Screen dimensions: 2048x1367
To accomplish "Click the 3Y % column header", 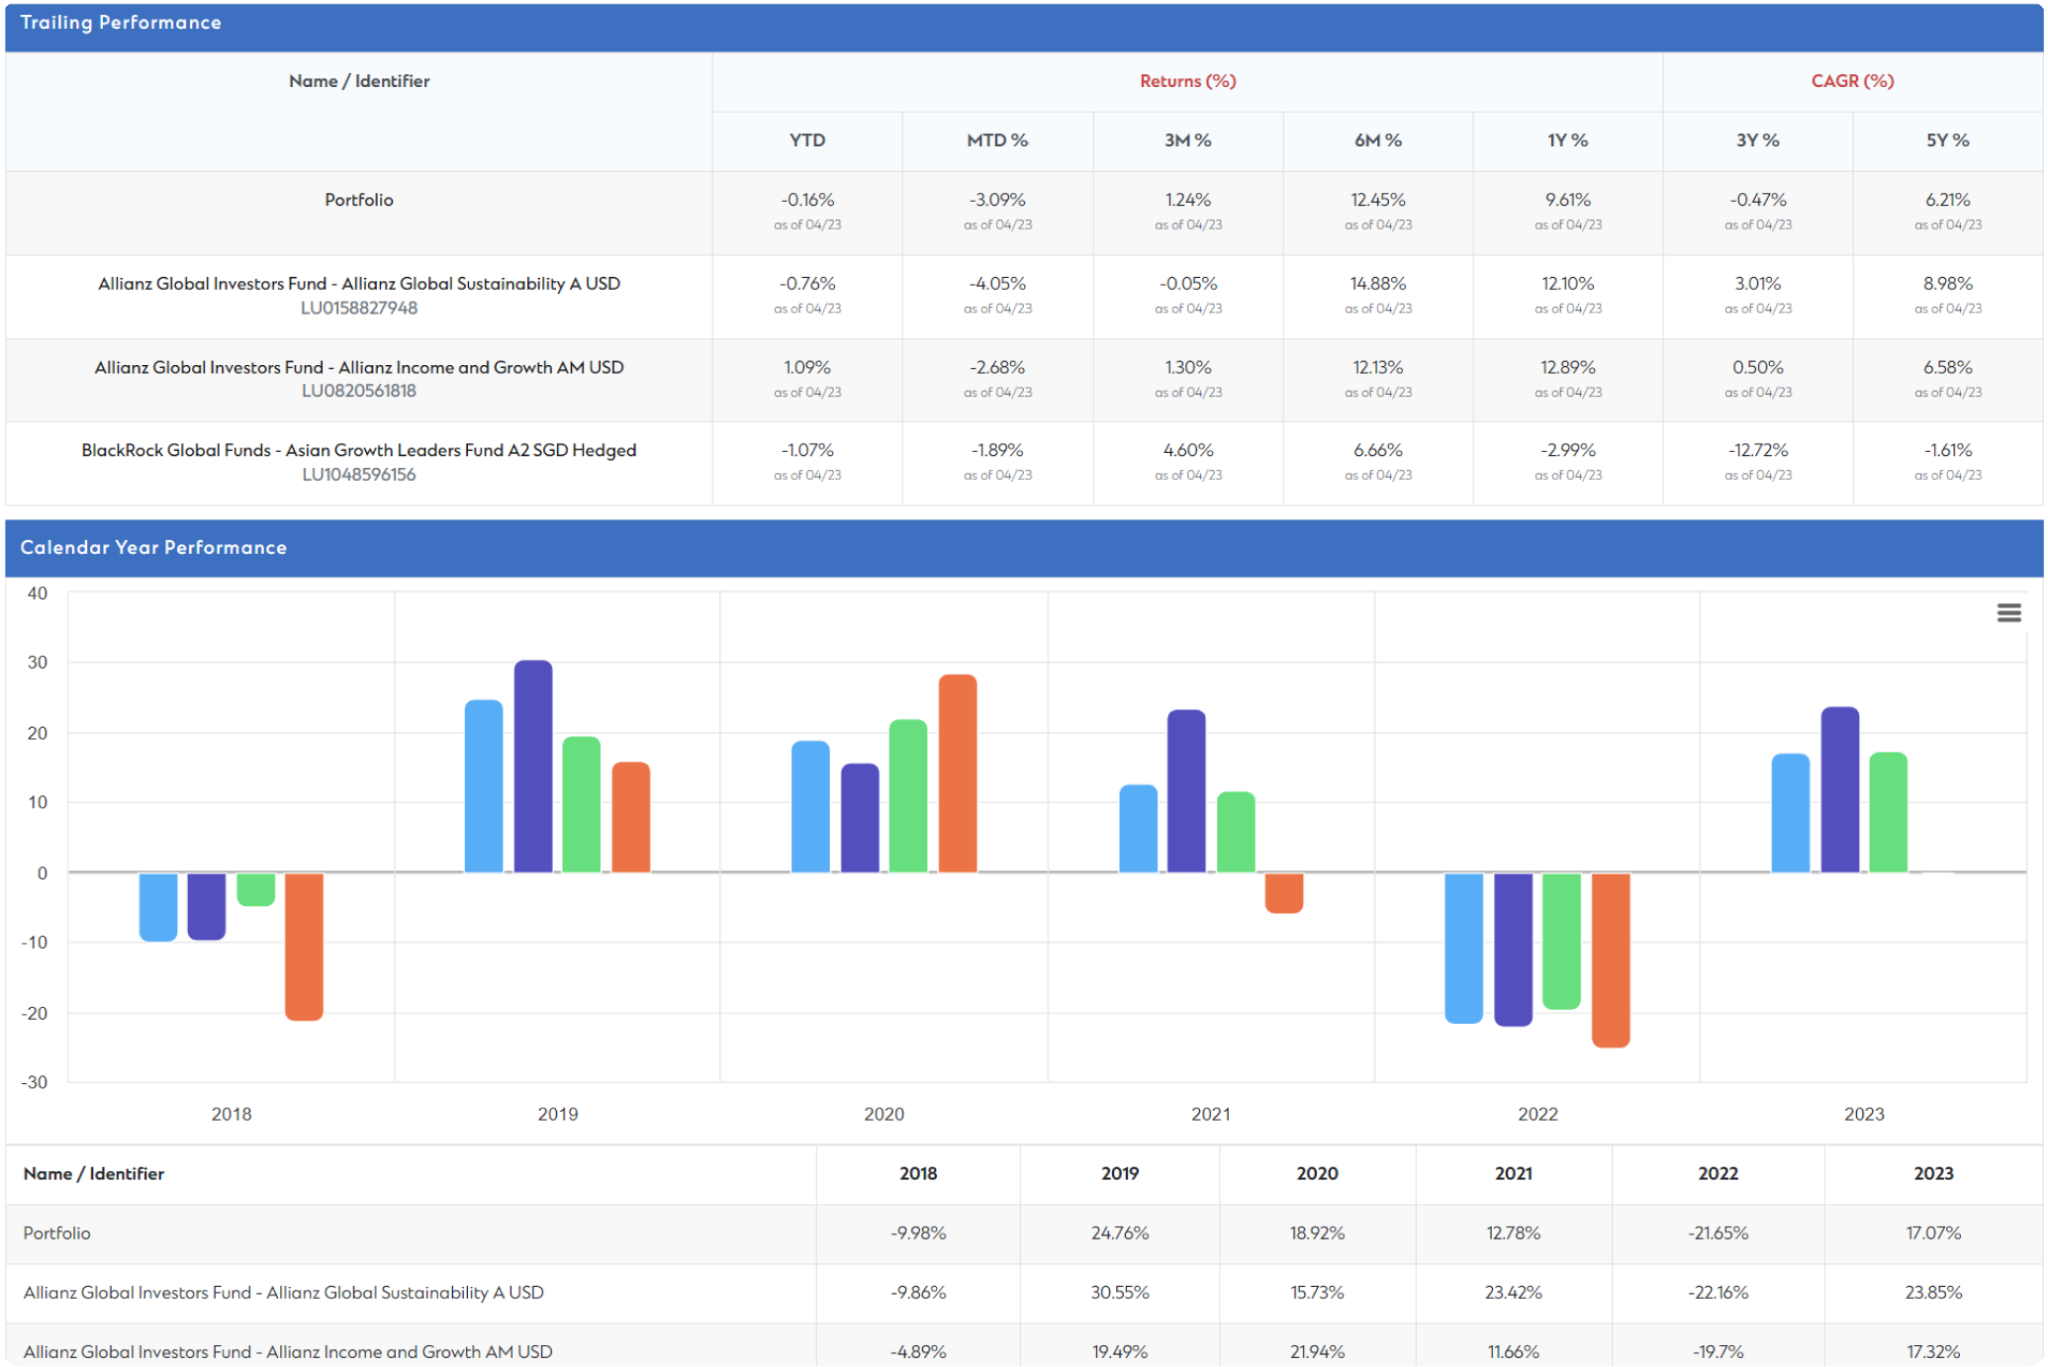I will pos(1758,140).
